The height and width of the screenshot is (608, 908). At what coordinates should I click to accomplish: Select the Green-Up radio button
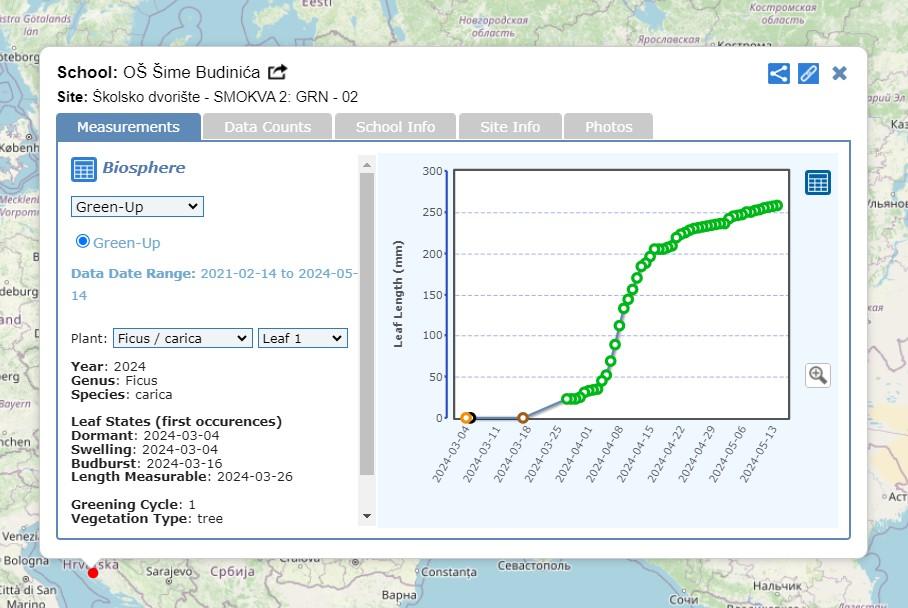tap(83, 241)
